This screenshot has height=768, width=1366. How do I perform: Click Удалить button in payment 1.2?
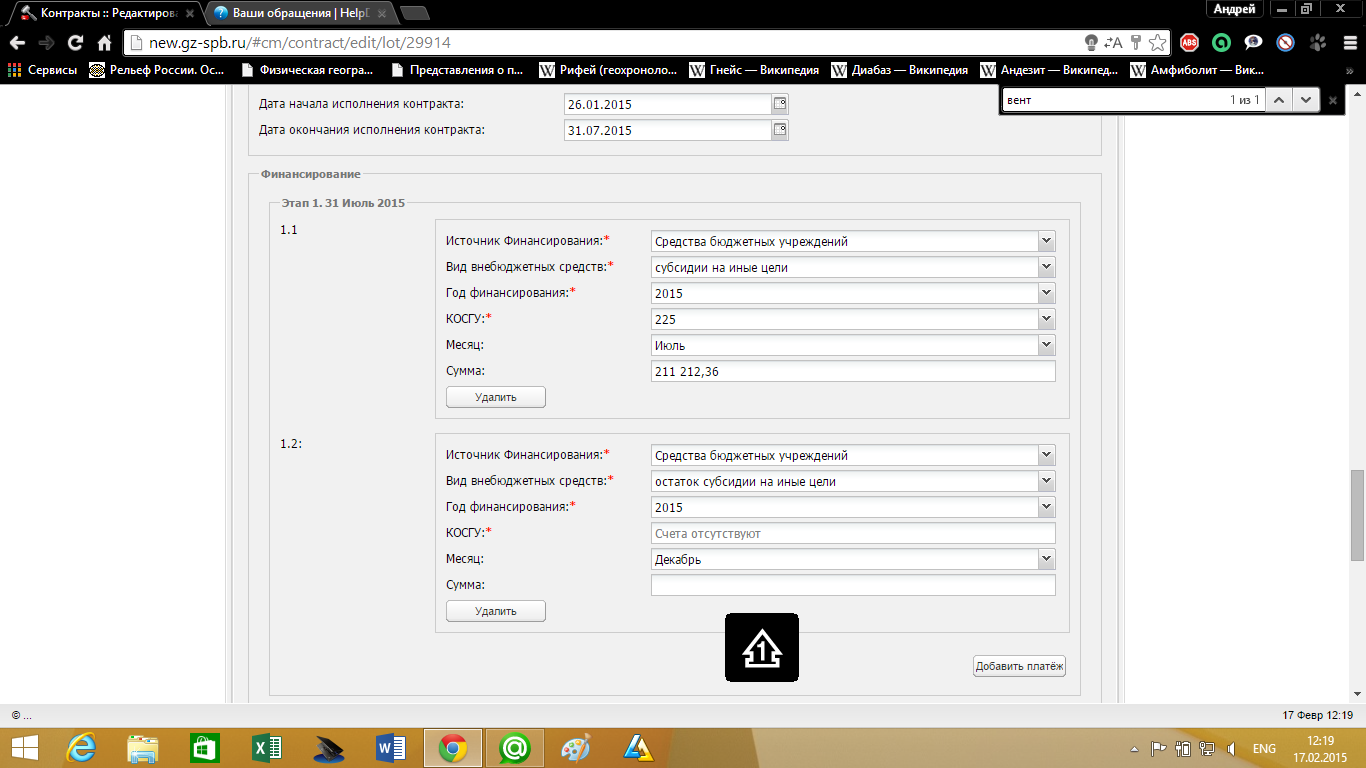(x=496, y=611)
